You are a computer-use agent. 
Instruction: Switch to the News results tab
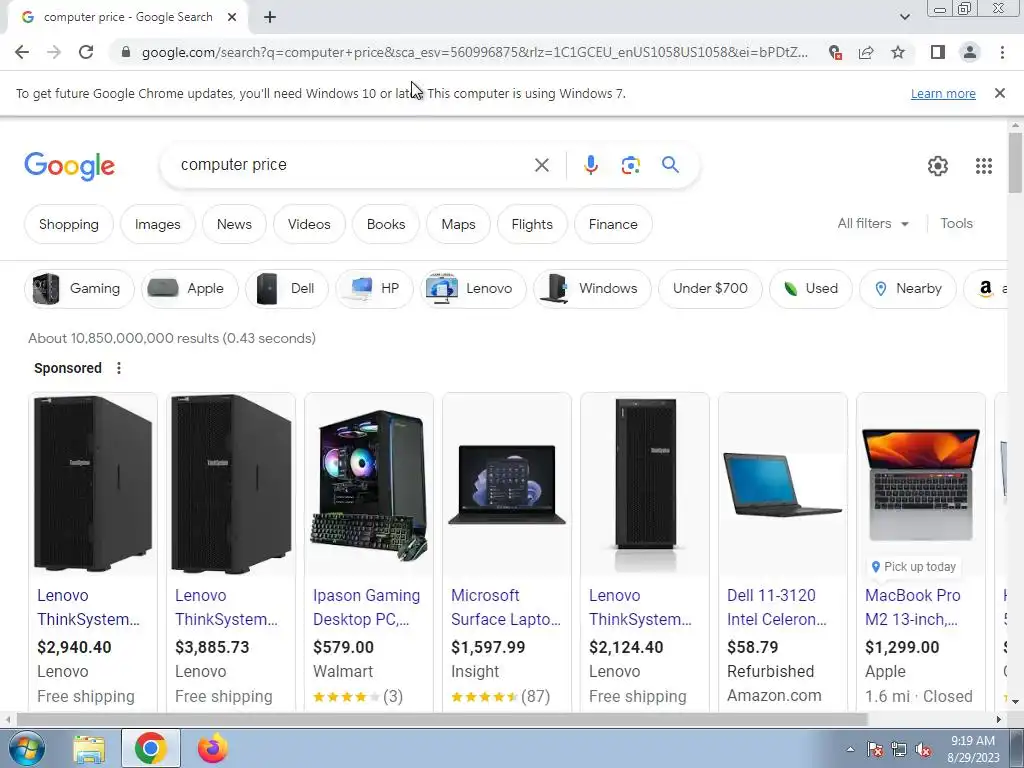(x=234, y=224)
